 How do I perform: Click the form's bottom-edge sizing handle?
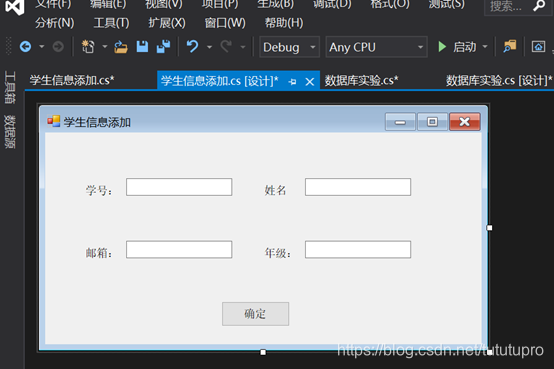coord(263,352)
